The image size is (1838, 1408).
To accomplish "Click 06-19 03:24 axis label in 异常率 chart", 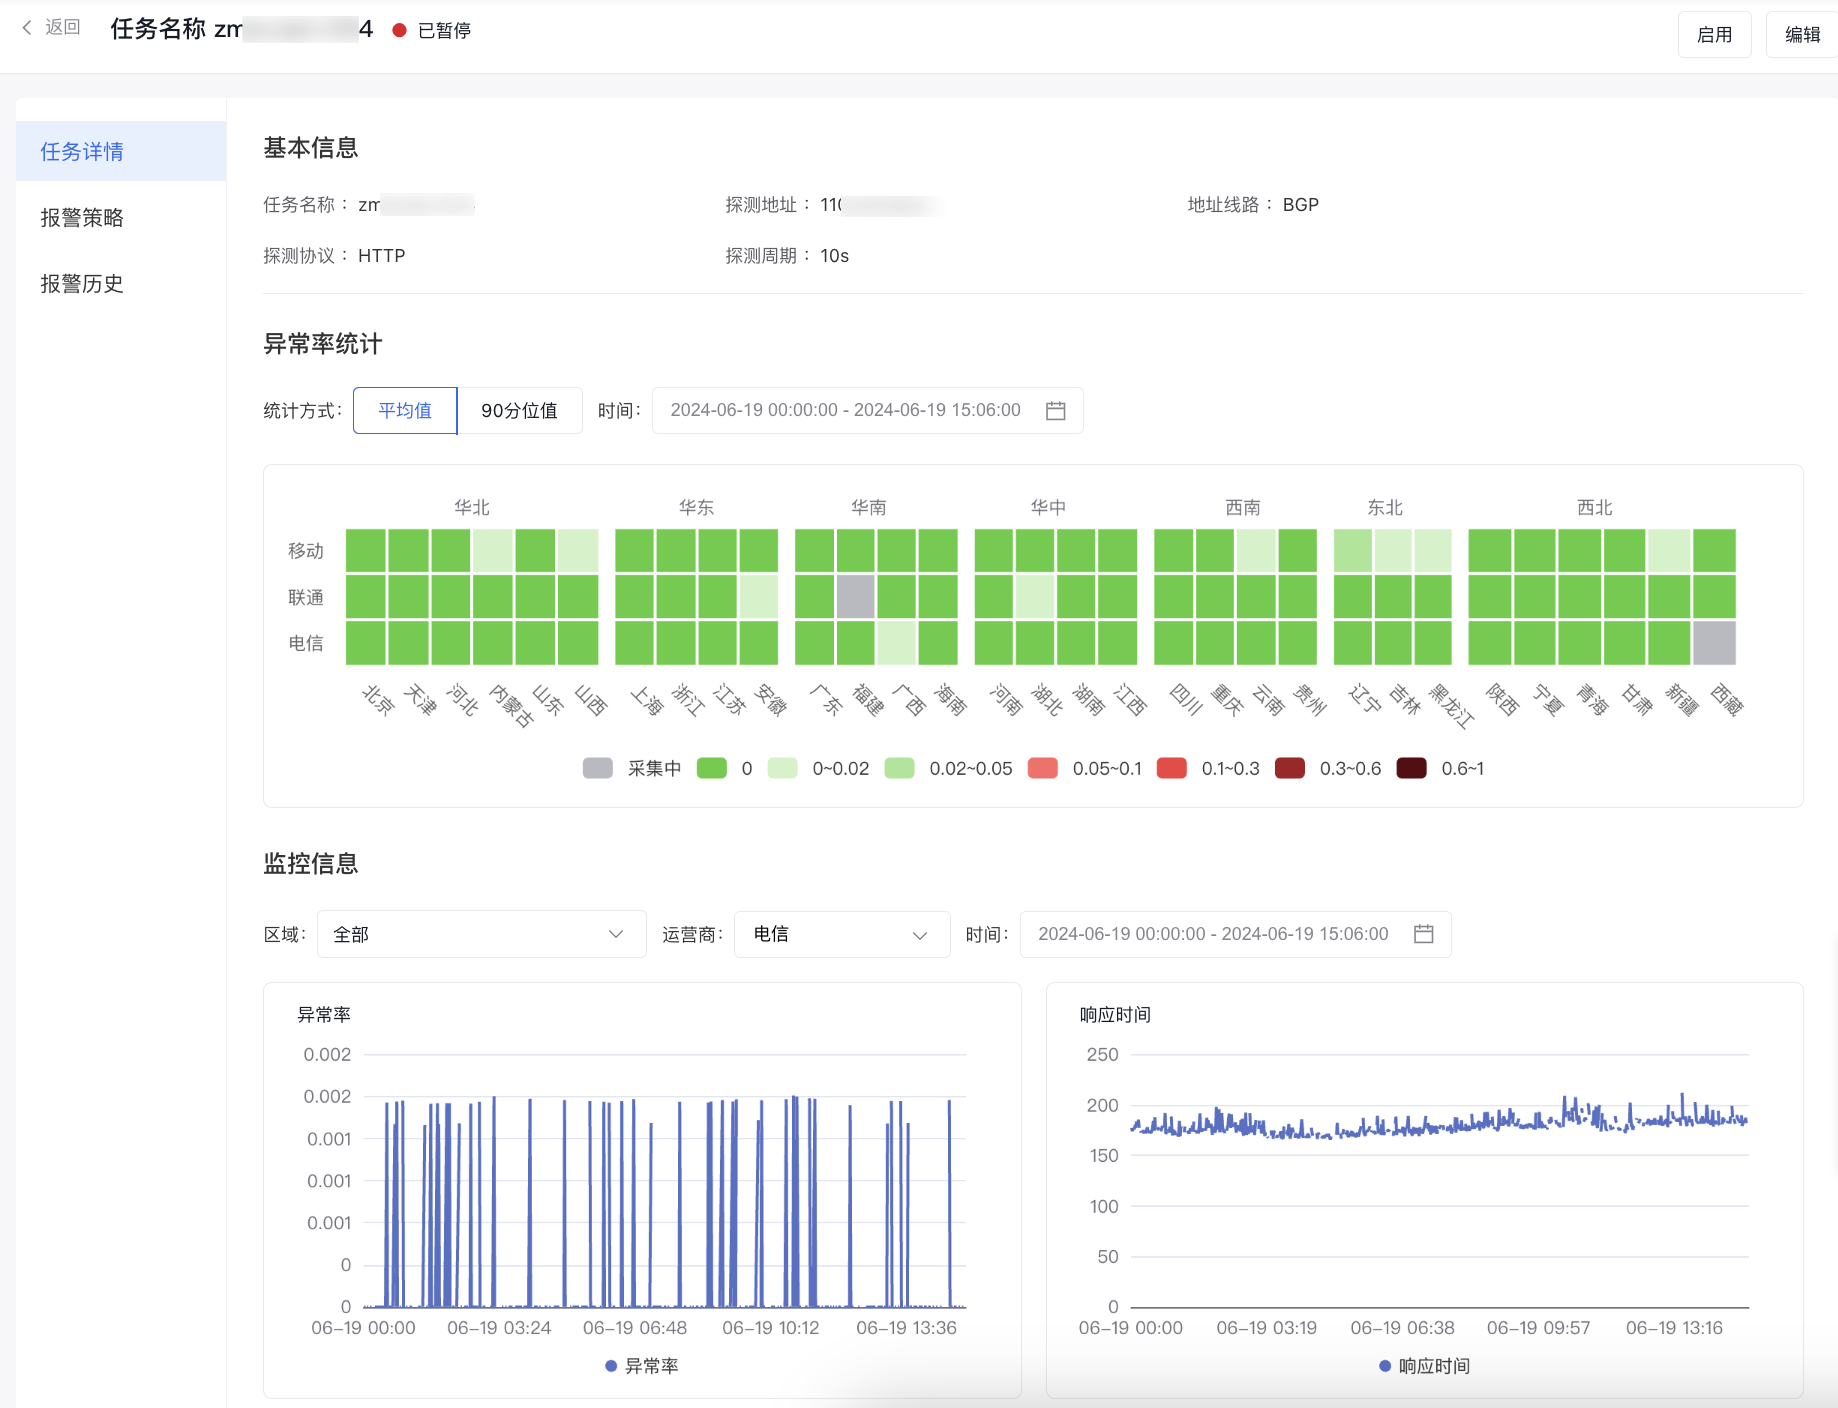I will click(x=499, y=1328).
